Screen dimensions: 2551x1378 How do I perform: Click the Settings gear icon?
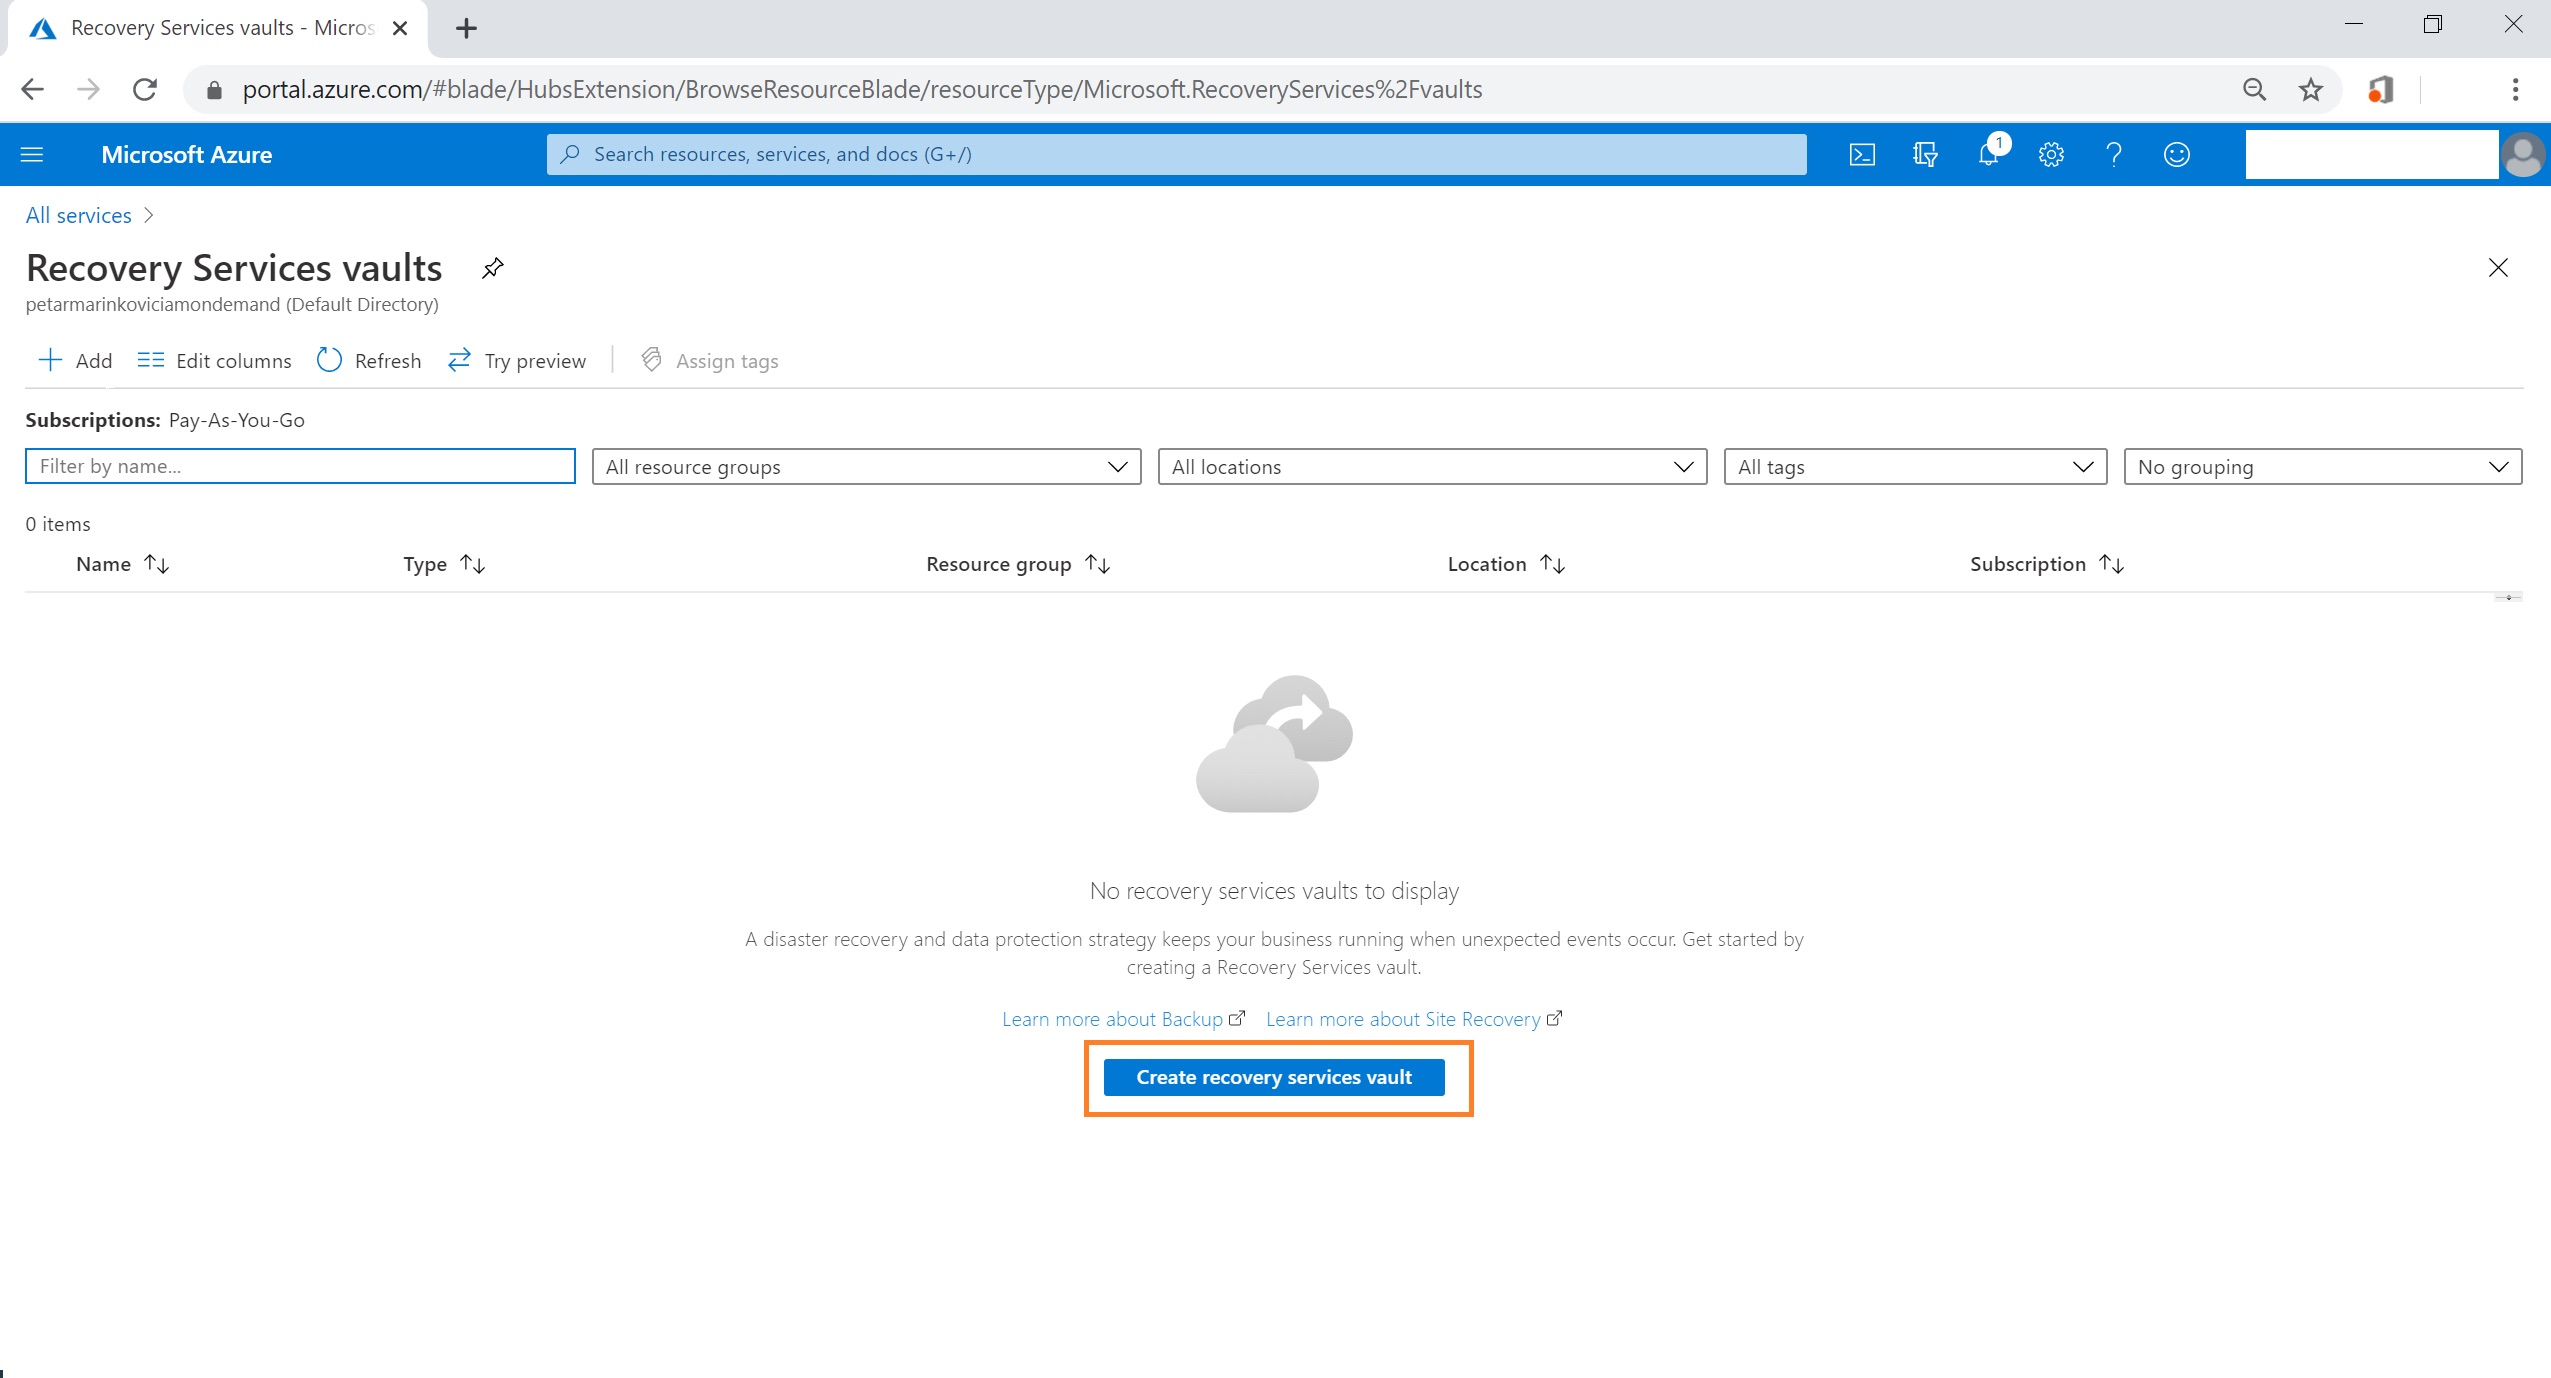pyautogui.click(x=2049, y=154)
